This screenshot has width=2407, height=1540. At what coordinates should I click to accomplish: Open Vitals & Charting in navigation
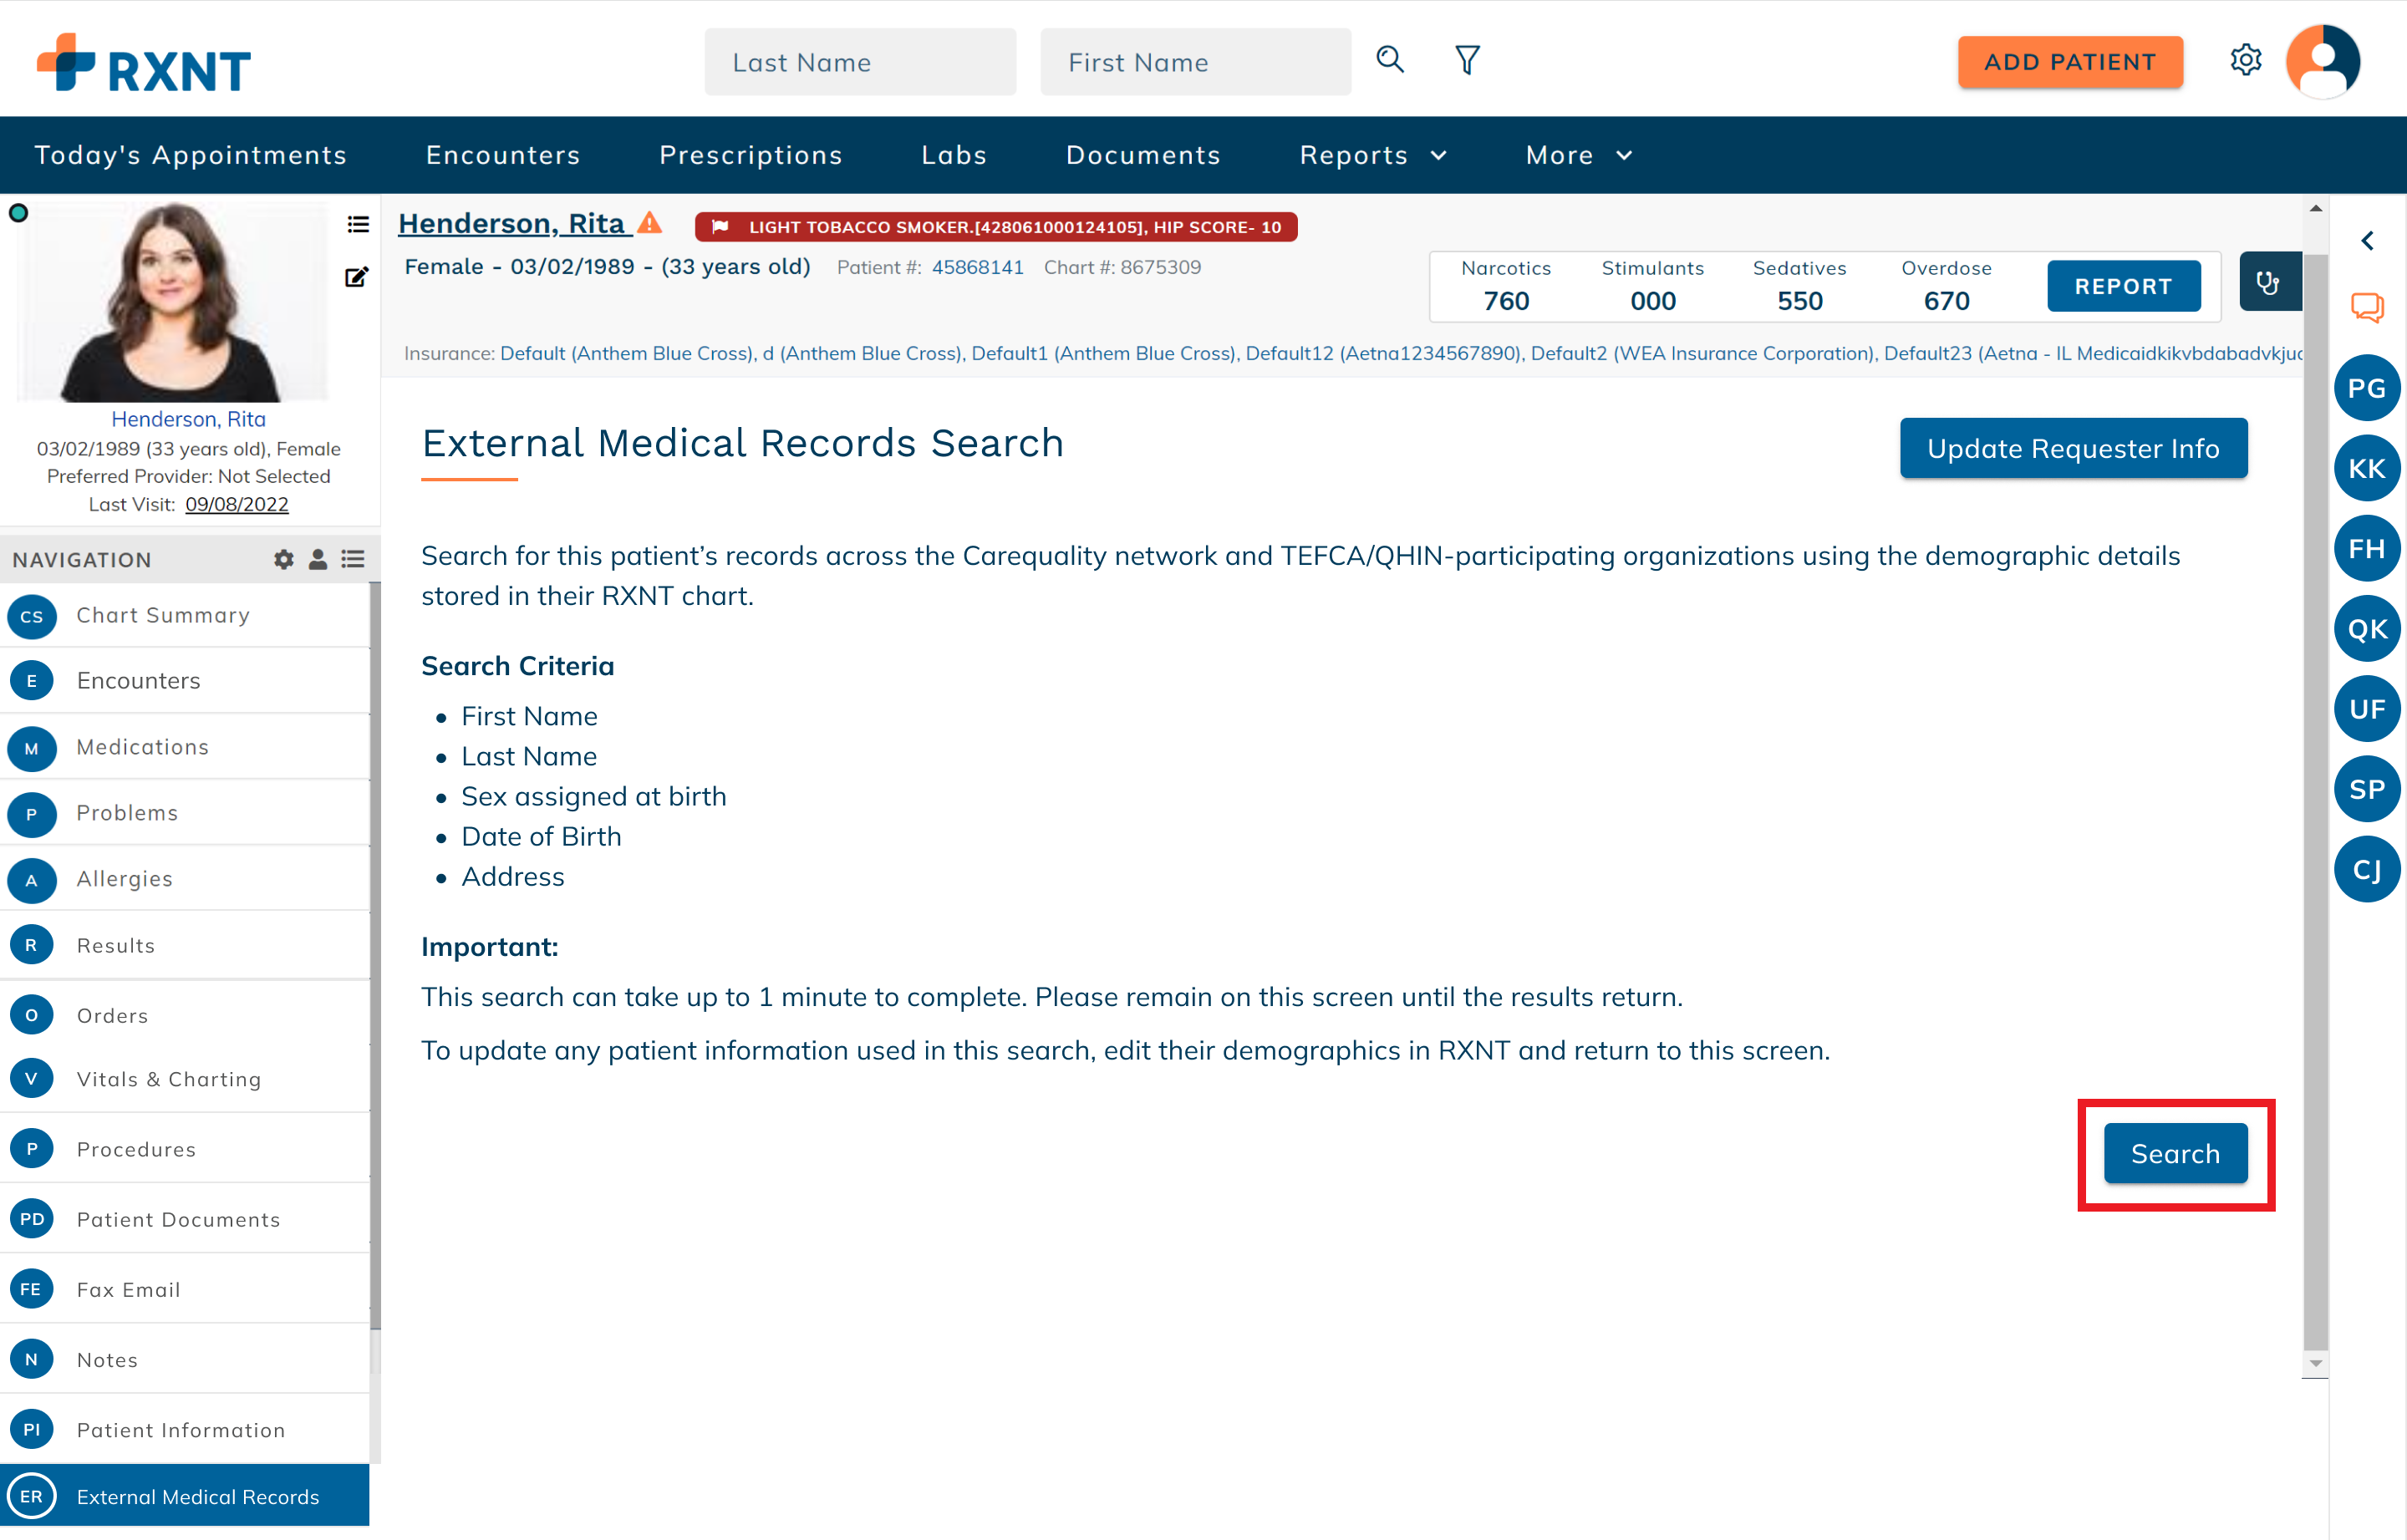(185, 1079)
